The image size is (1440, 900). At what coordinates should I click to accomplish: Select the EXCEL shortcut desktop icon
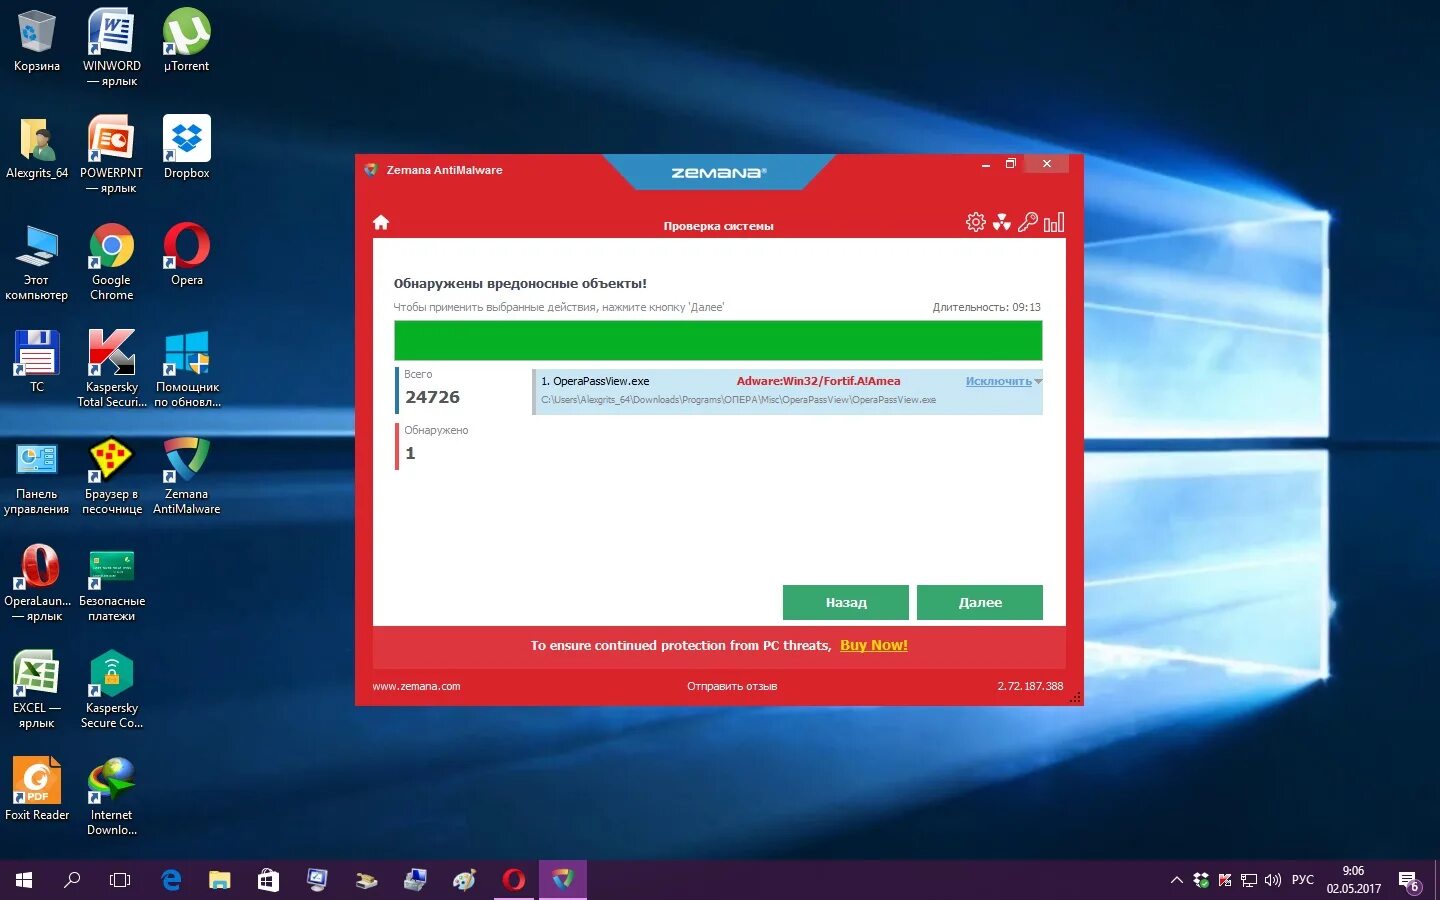click(37, 690)
